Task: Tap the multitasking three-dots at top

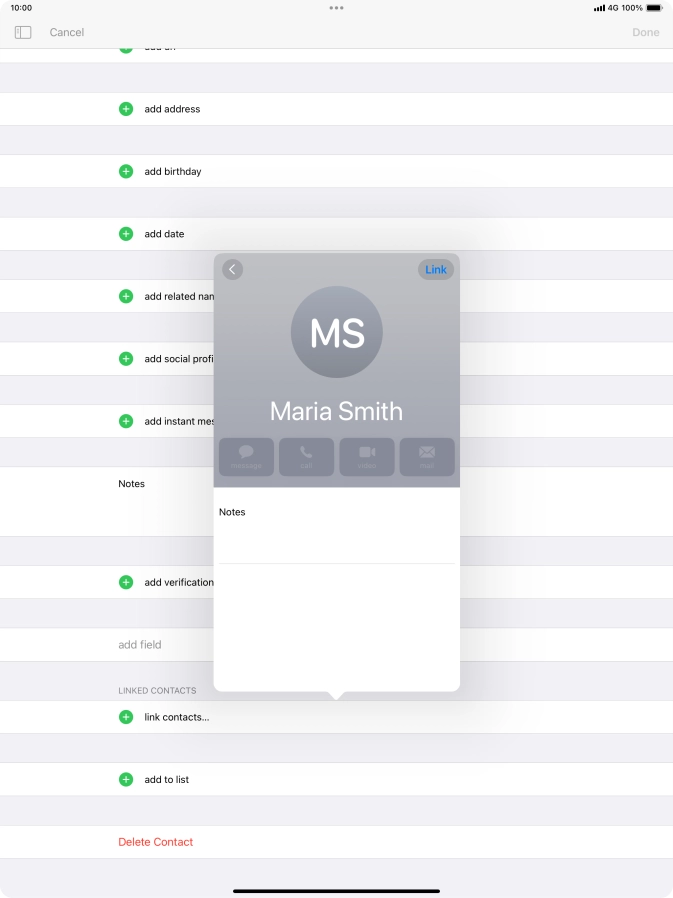Action: coord(336,8)
